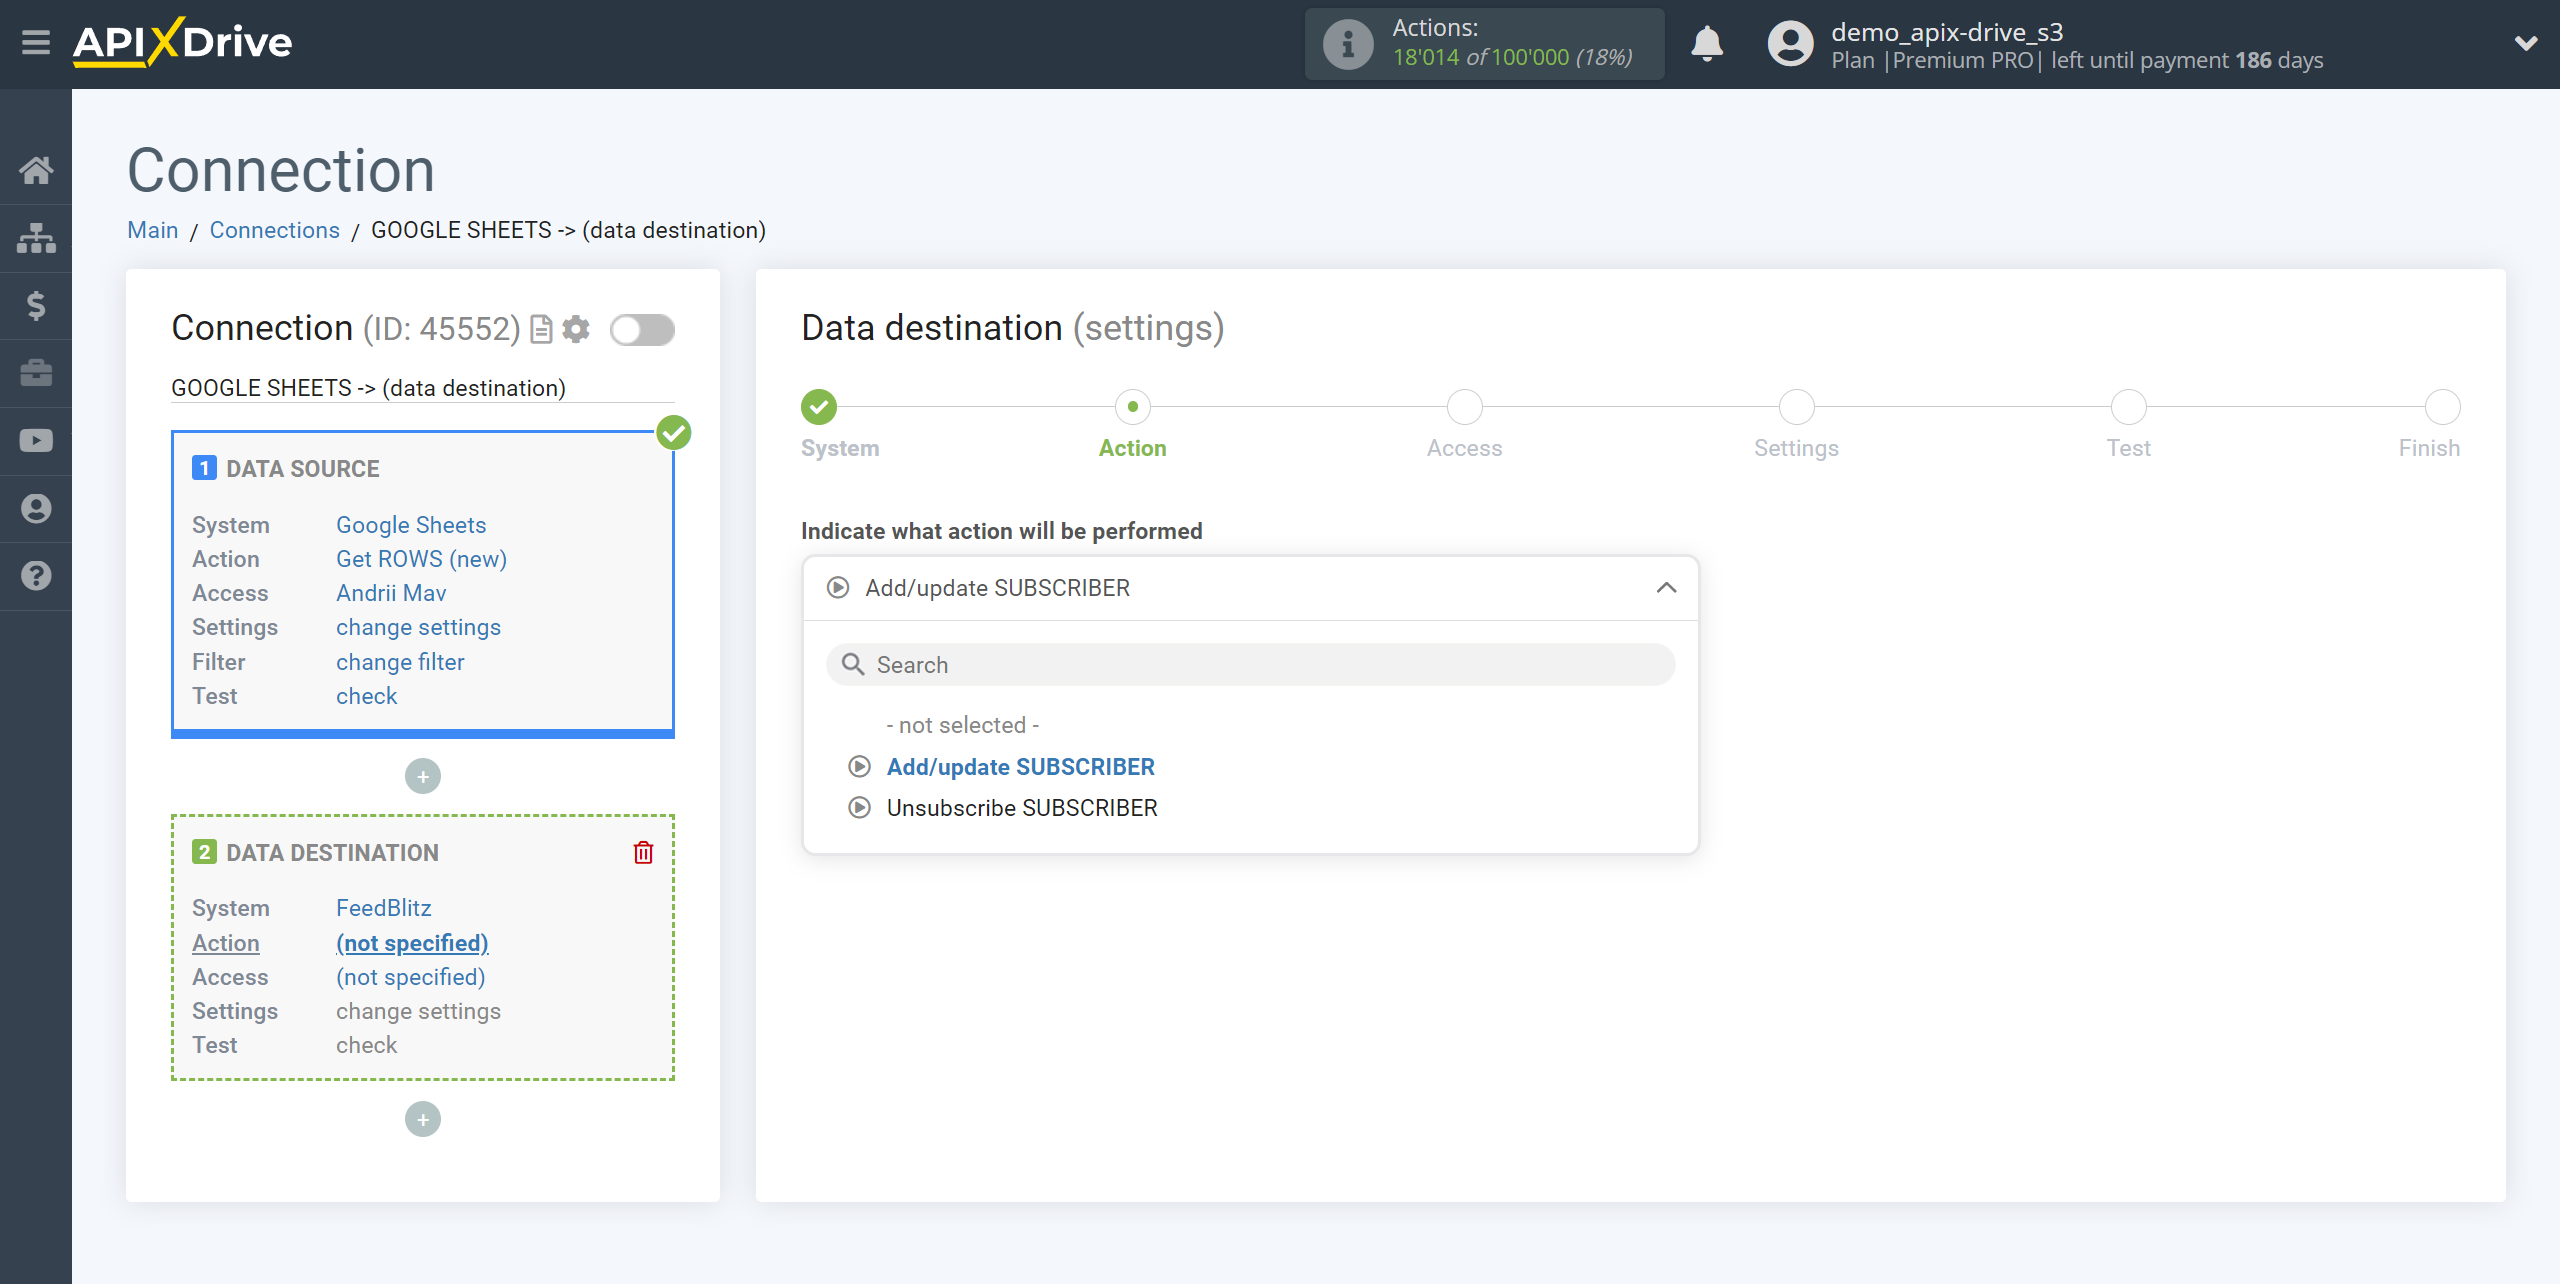Click destination Action (not specified) link

tap(412, 943)
